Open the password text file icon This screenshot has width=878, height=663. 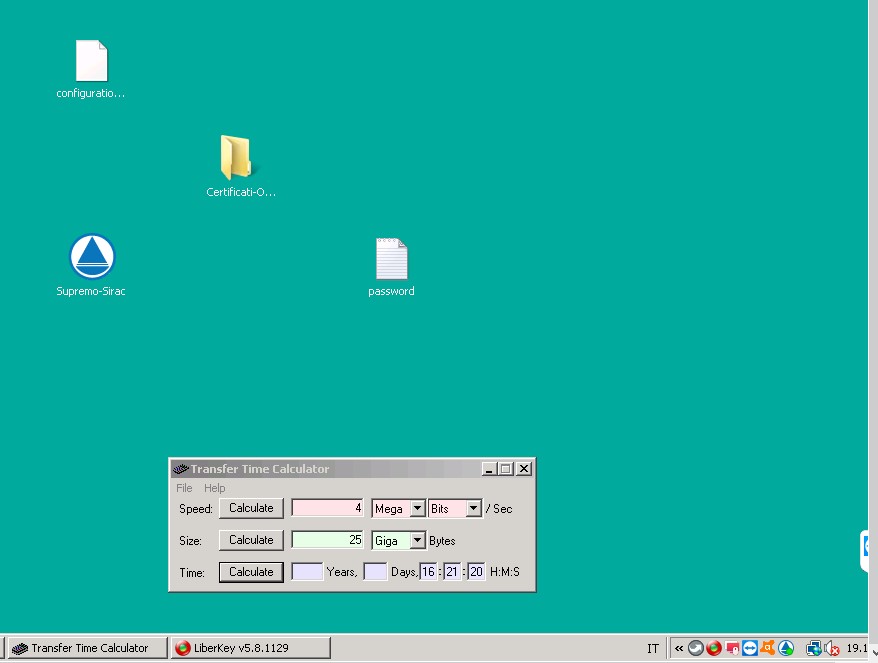pyautogui.click(x=391, y=259)
